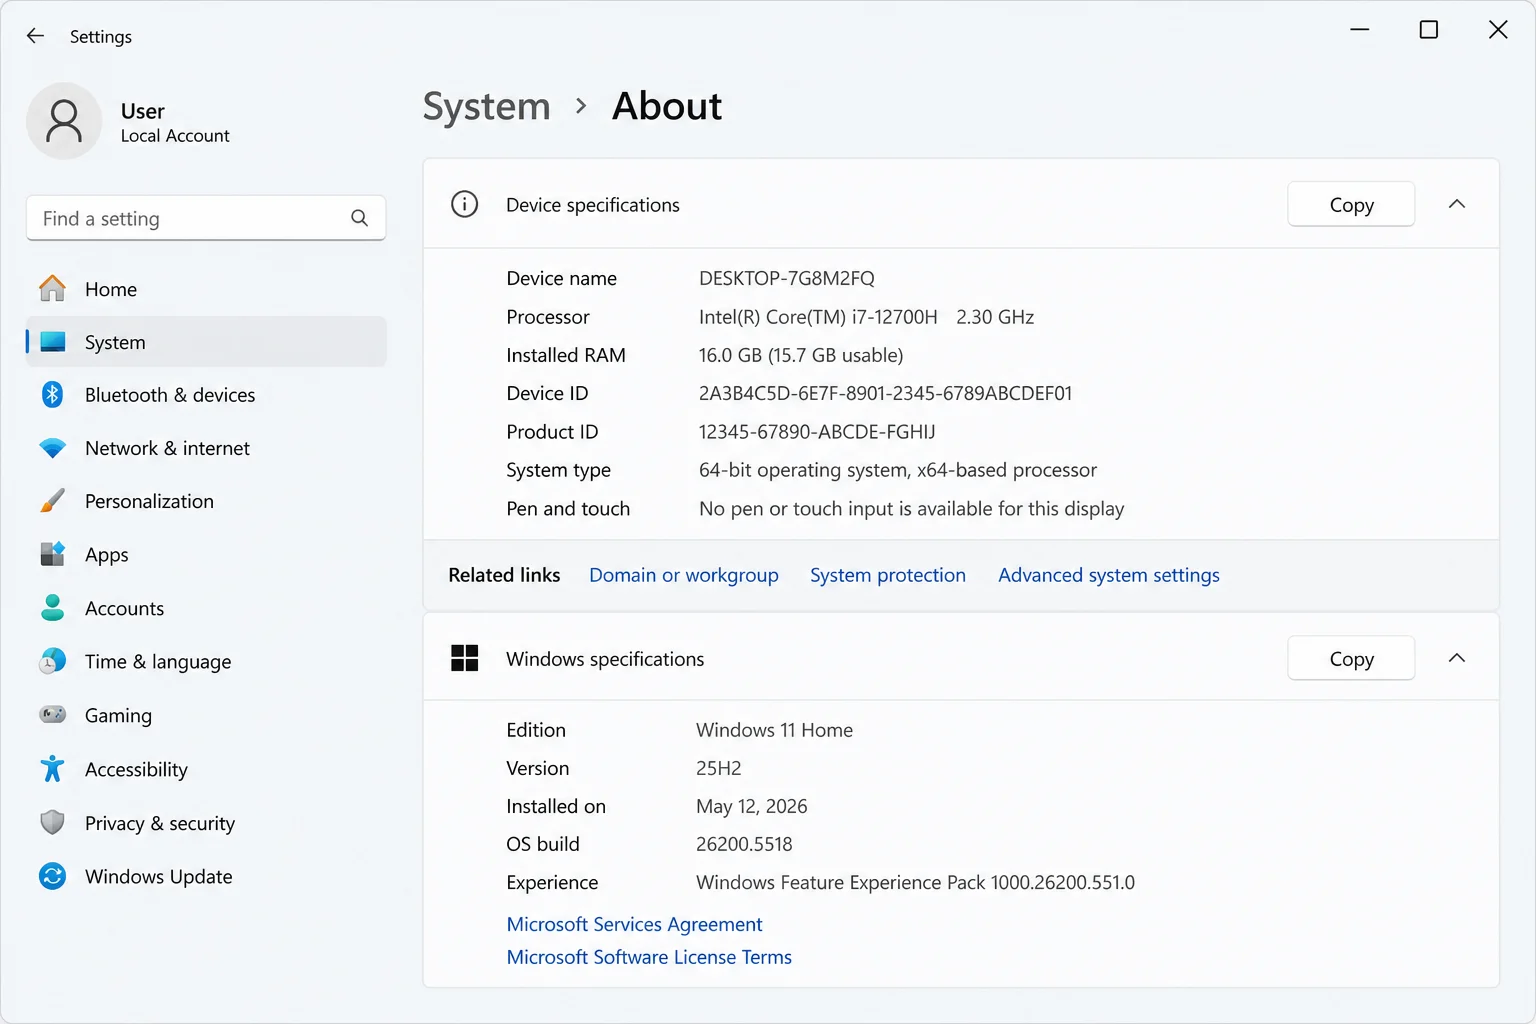Viewport: 1536px width, 1024px height.
Task: Select Privacy & security label
Action: tap(160, 823)
